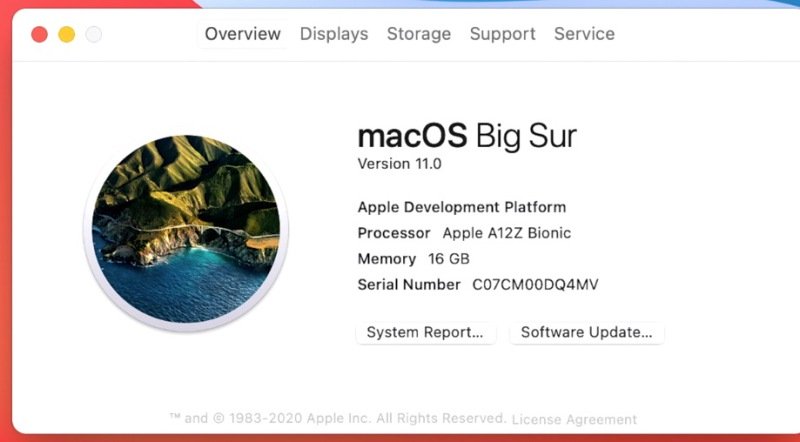Click the Version 11.0 text
800x442 pixels.
(x=399, y=163)
